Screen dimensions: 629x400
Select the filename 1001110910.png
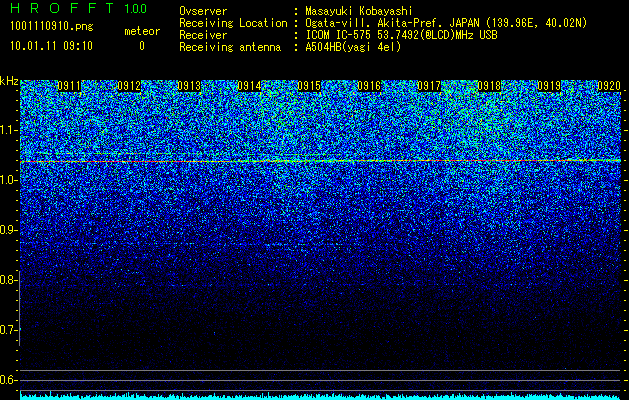coord(51,26)
